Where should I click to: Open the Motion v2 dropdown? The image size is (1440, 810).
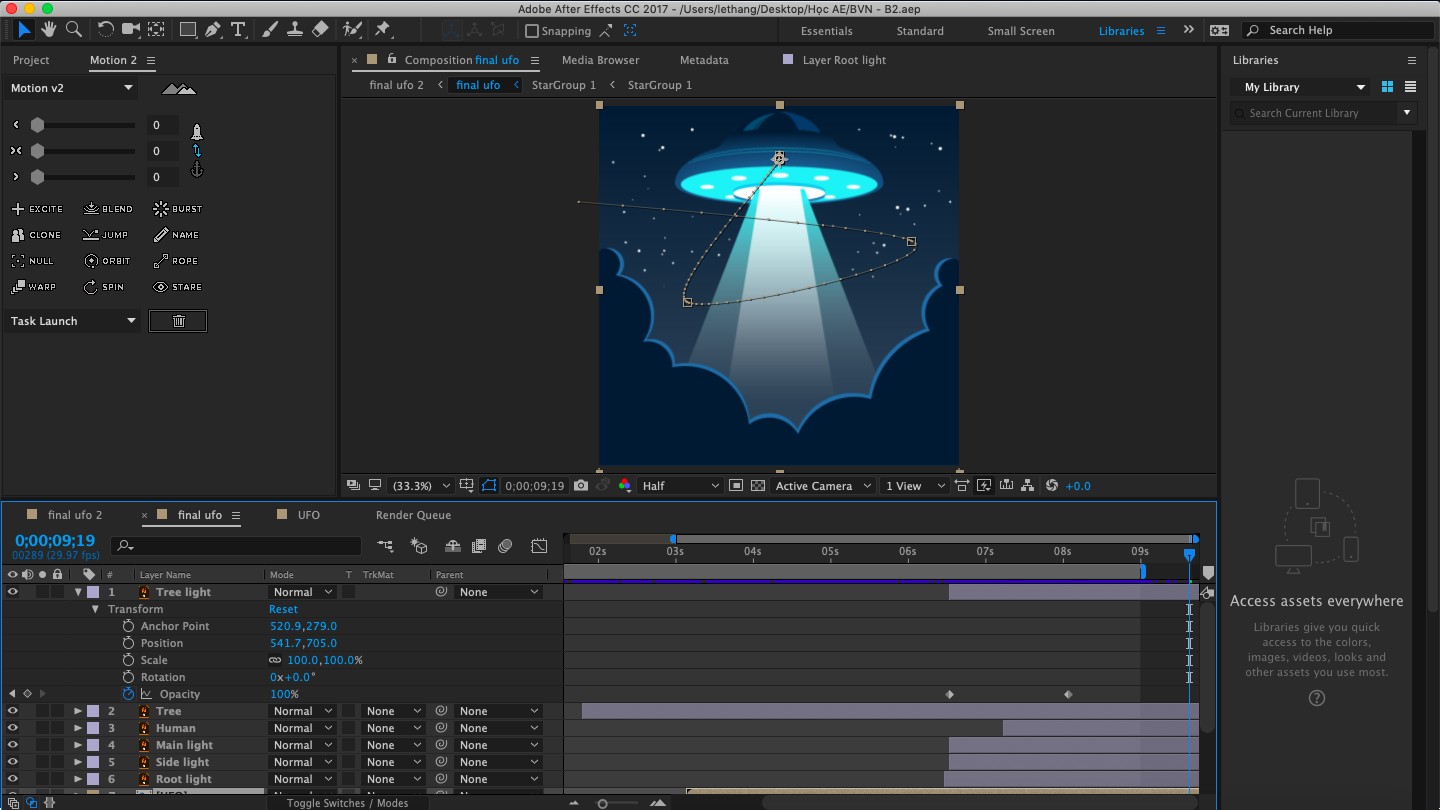(71, 88)
